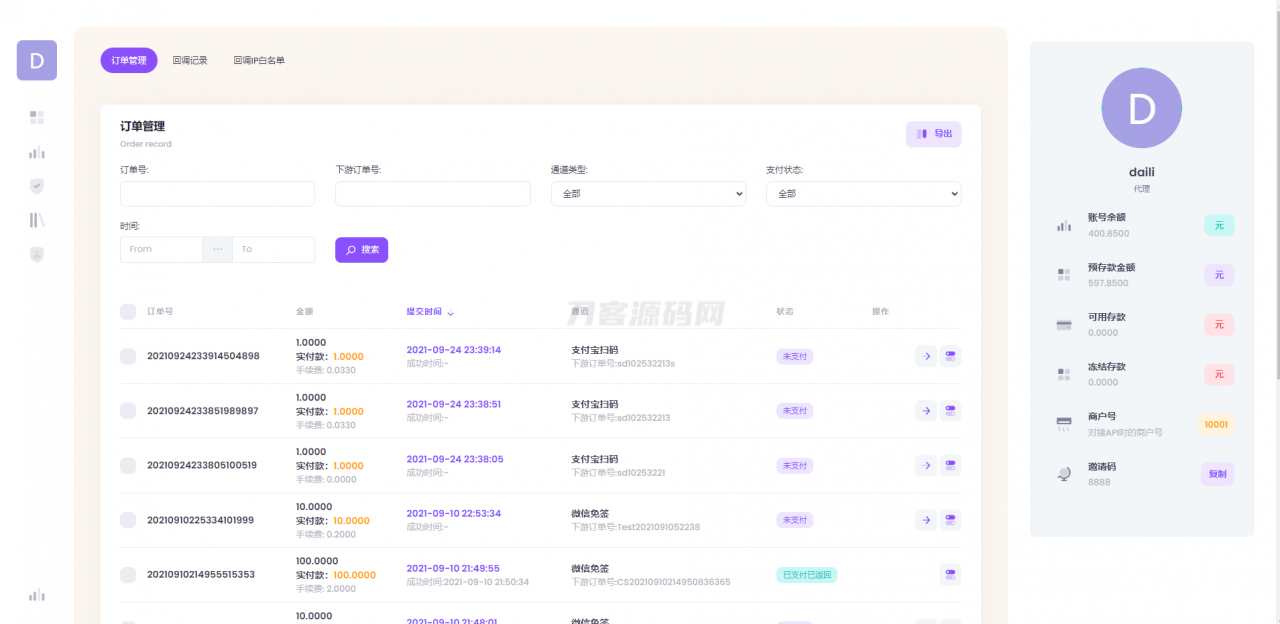Click the callback icon for order 20210910214955515353
1280x624 pixels.
(x=949, y=575)
